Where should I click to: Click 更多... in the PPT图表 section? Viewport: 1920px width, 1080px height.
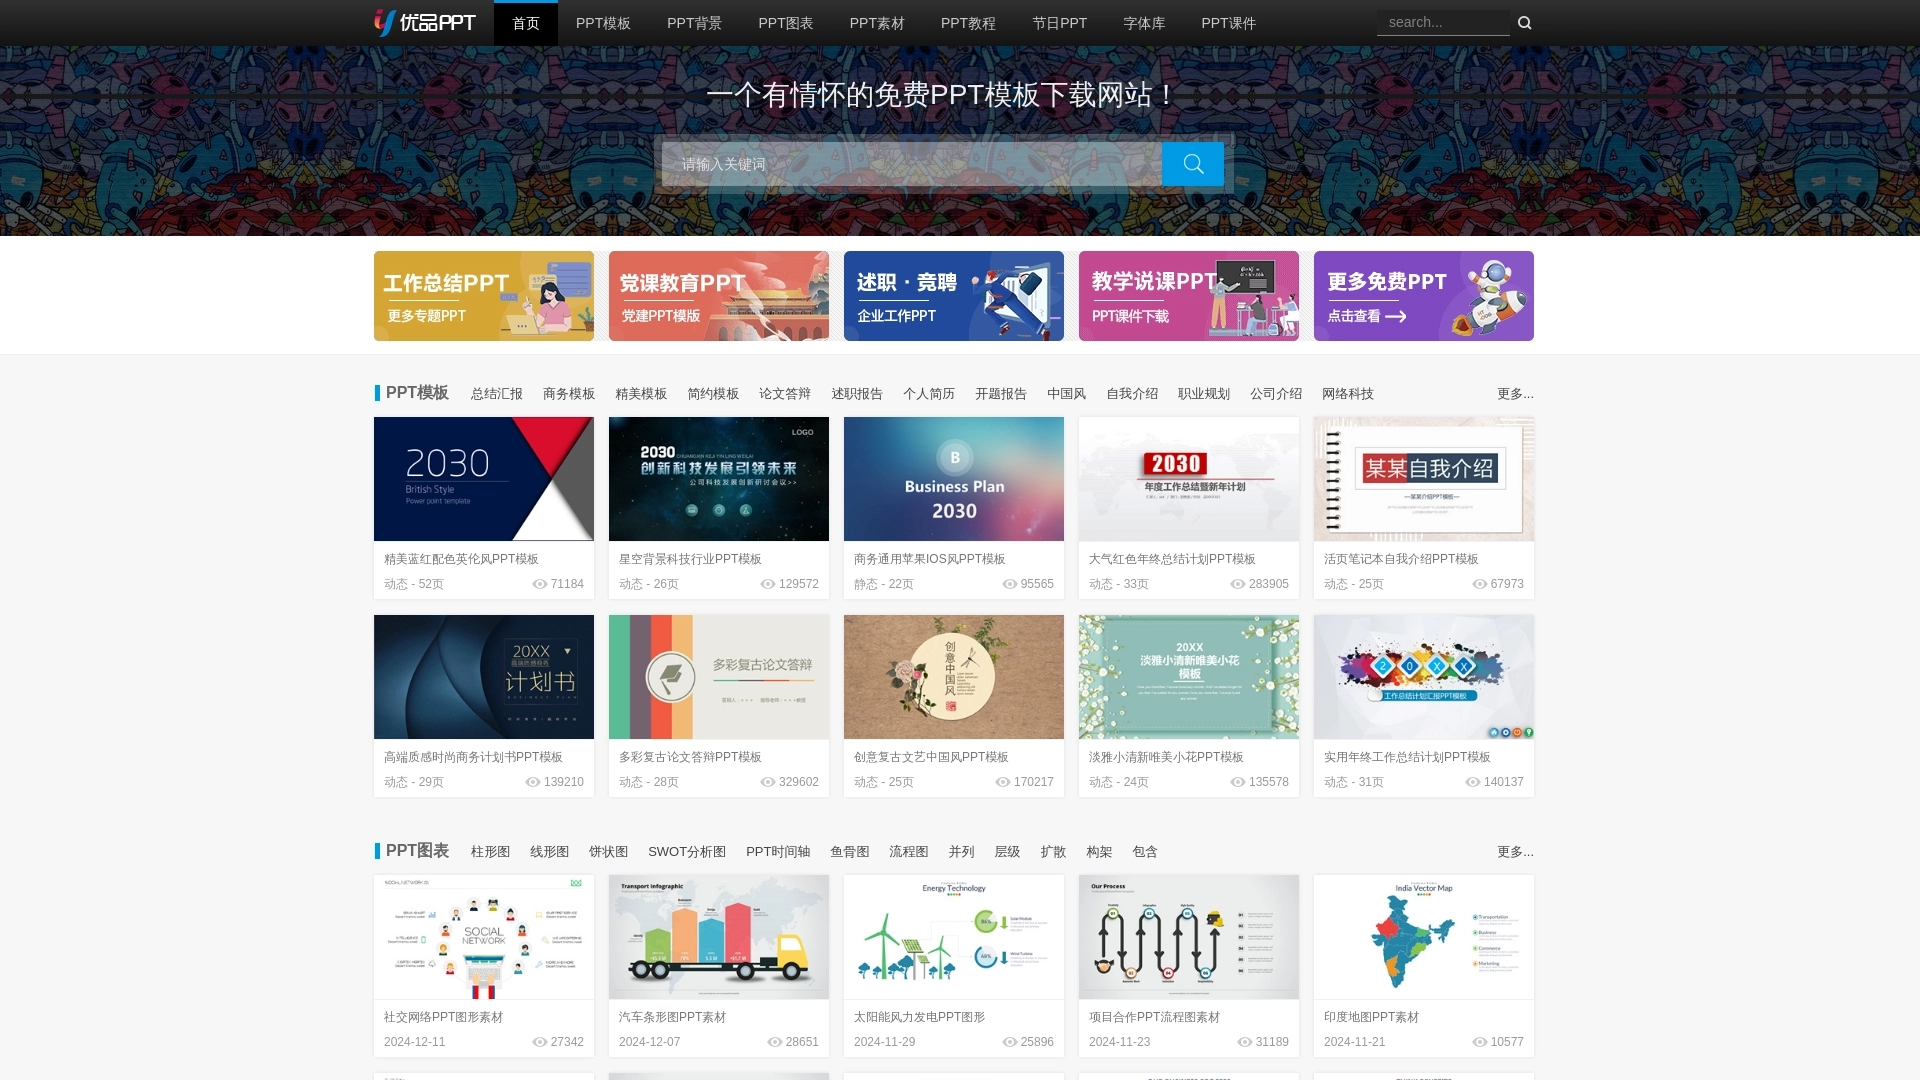click(1515, 852)
